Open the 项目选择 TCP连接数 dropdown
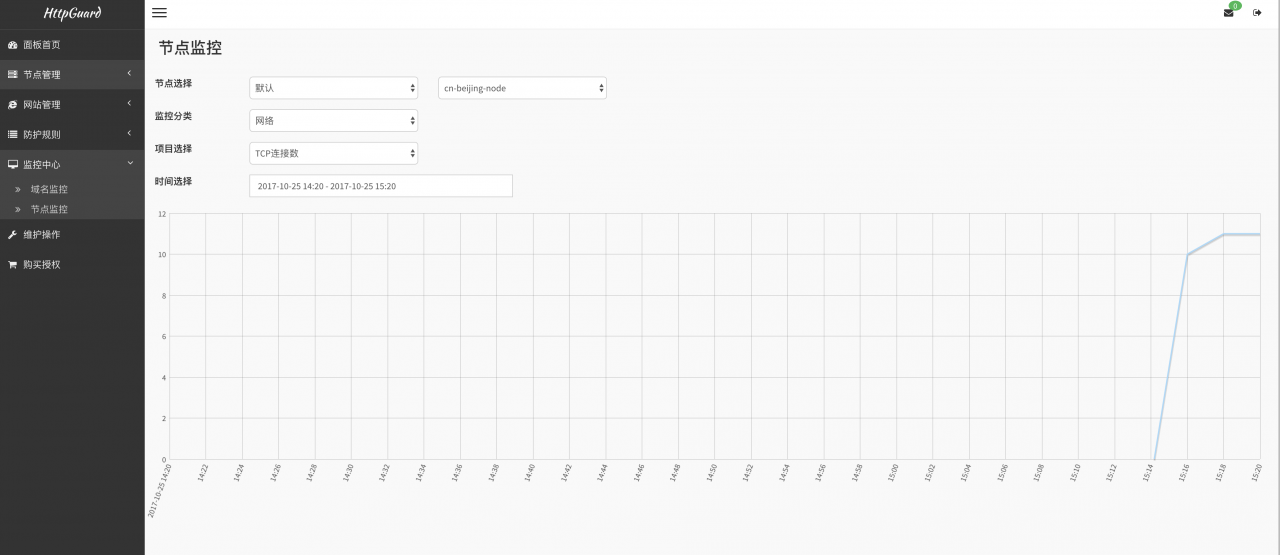The height and width of the screenshot is (555, 1280). tap(333, 153)
